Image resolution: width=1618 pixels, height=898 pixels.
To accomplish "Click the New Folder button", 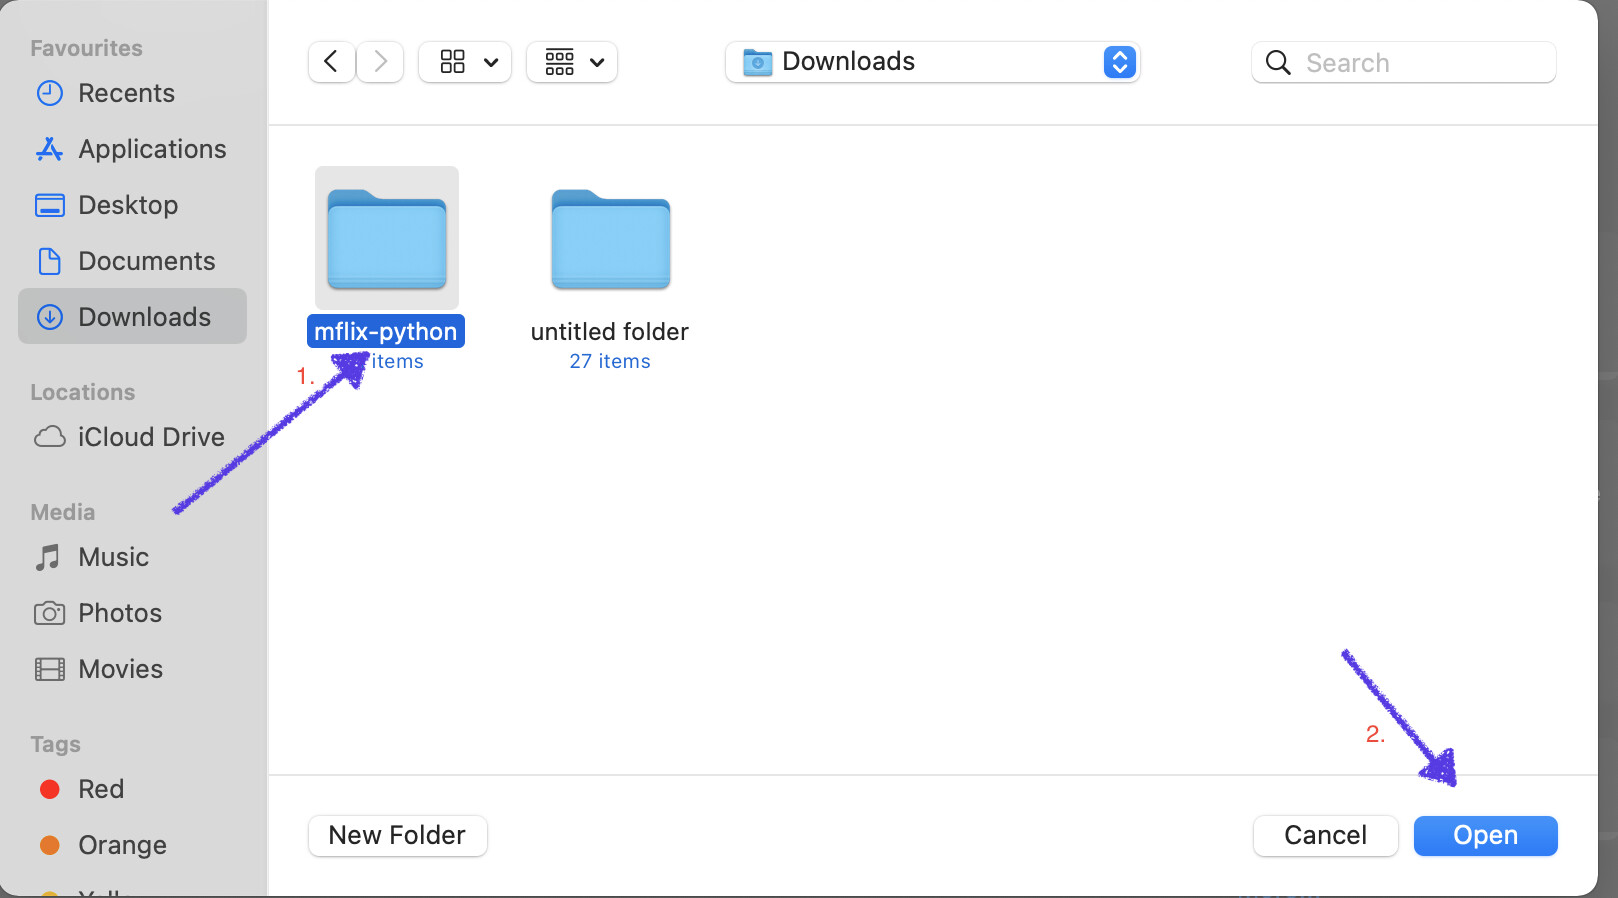I will [397, 835].
